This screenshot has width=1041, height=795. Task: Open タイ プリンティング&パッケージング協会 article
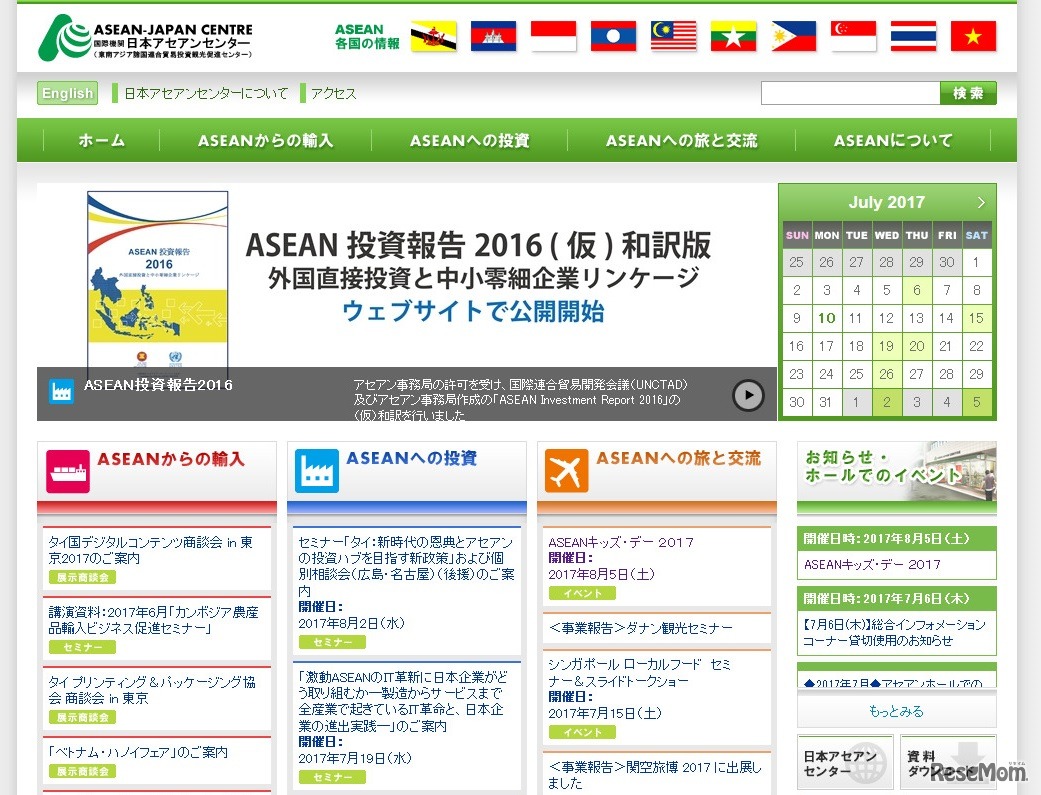(152, 690)
